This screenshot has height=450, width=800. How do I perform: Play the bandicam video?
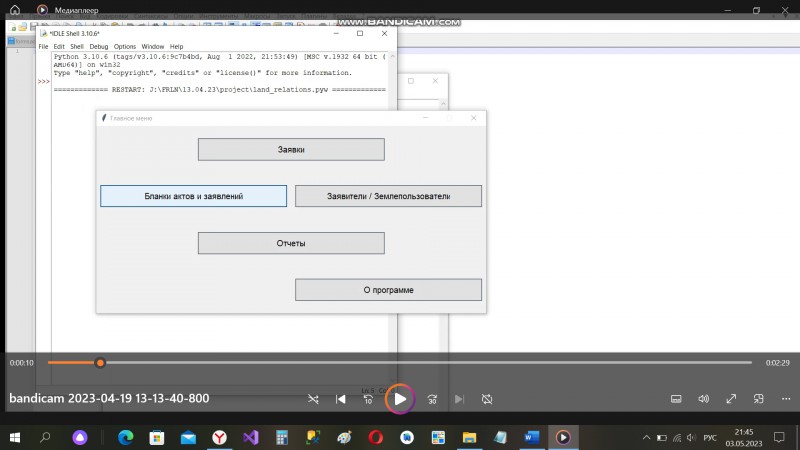(x=400, y=399)
